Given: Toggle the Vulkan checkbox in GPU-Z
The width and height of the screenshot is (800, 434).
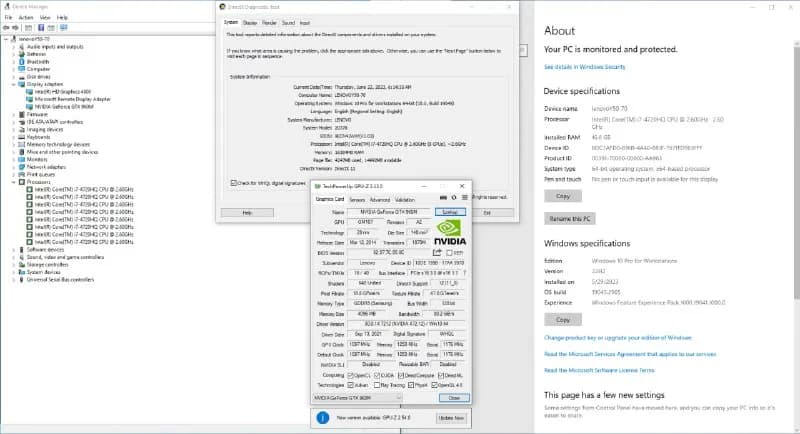Looking at the screenshot, I should [351, 386].
